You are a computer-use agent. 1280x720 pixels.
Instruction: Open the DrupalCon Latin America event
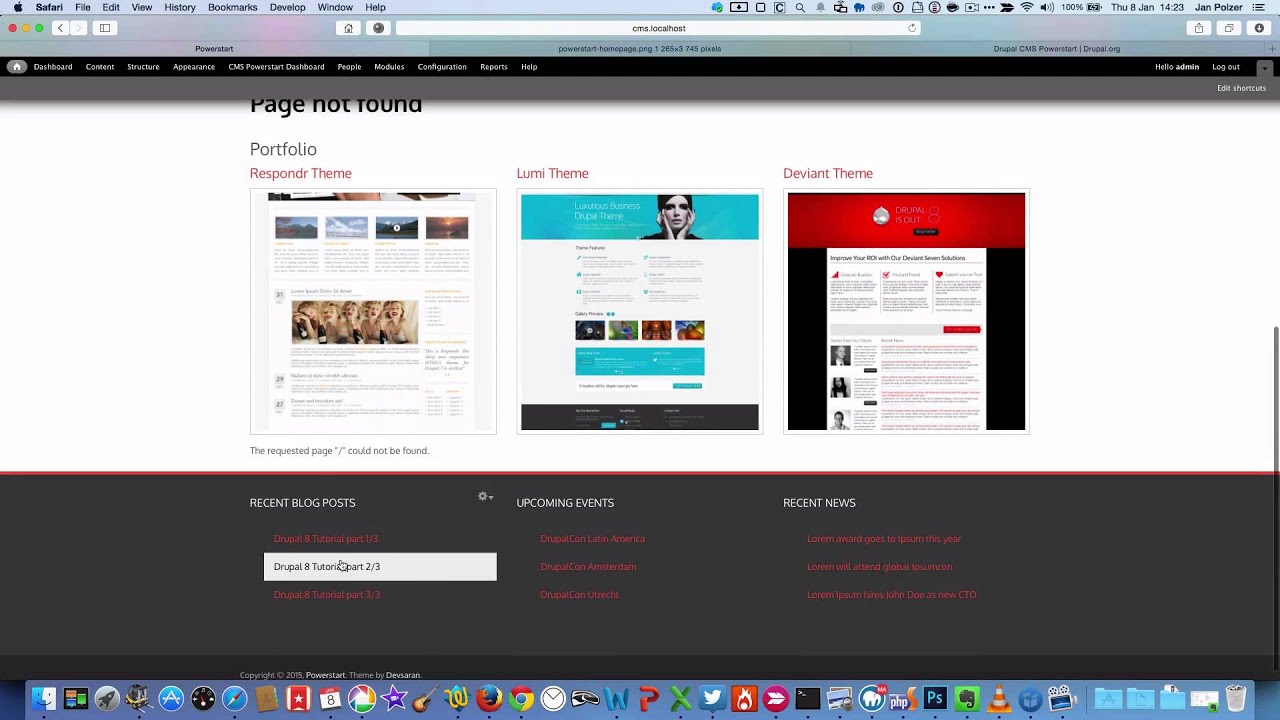(593, 538)
